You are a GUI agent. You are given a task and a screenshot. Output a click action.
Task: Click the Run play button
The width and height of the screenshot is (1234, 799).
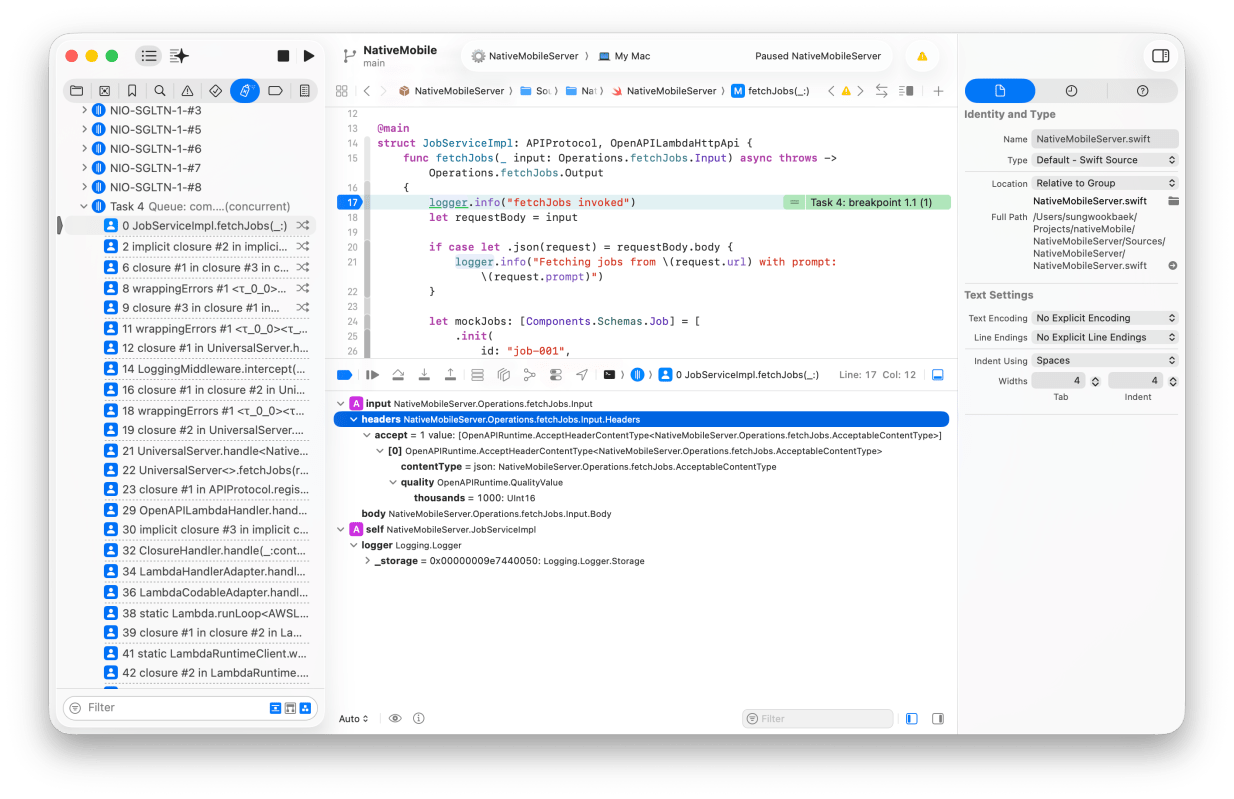[309, 56]
